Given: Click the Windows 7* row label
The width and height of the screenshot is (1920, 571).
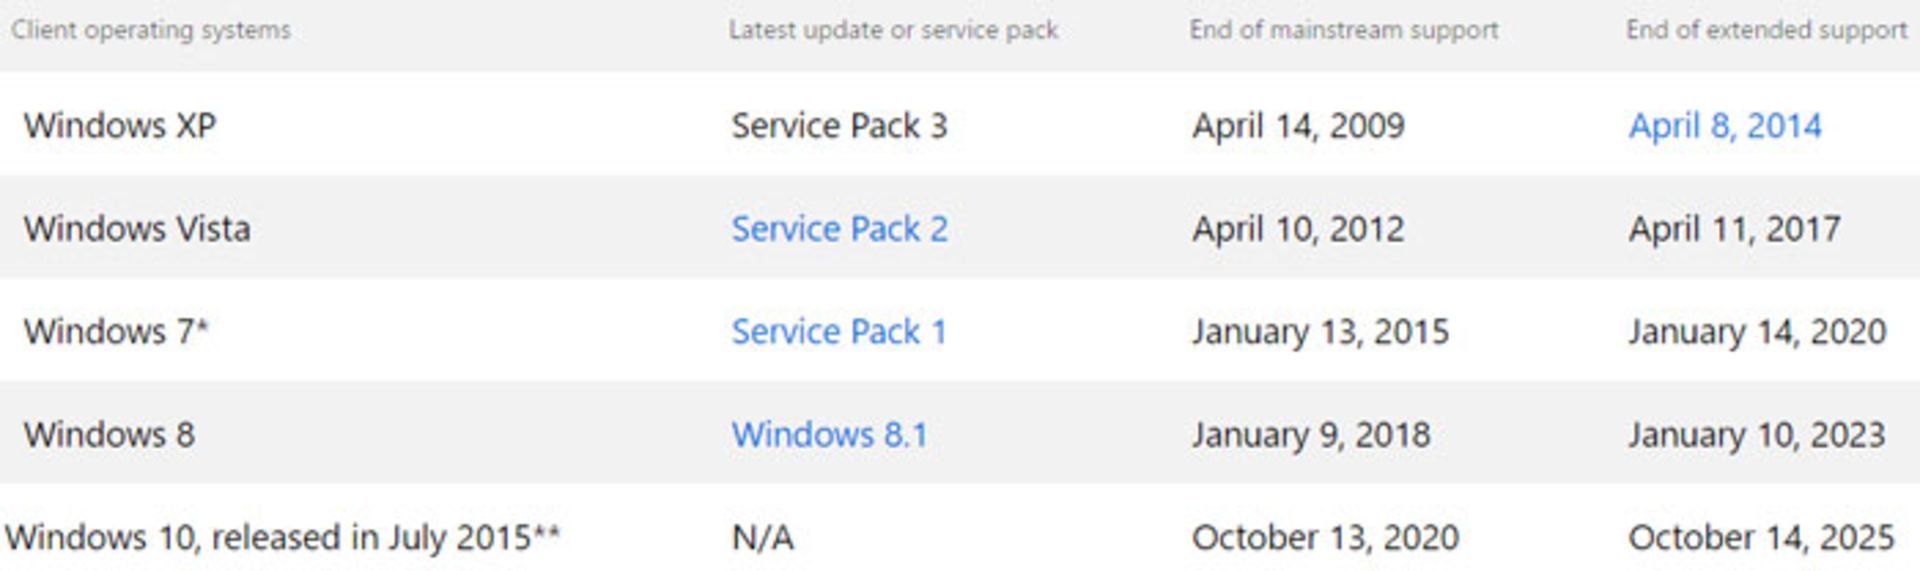Looking at the screenshot, I should [x=116, y=332].
